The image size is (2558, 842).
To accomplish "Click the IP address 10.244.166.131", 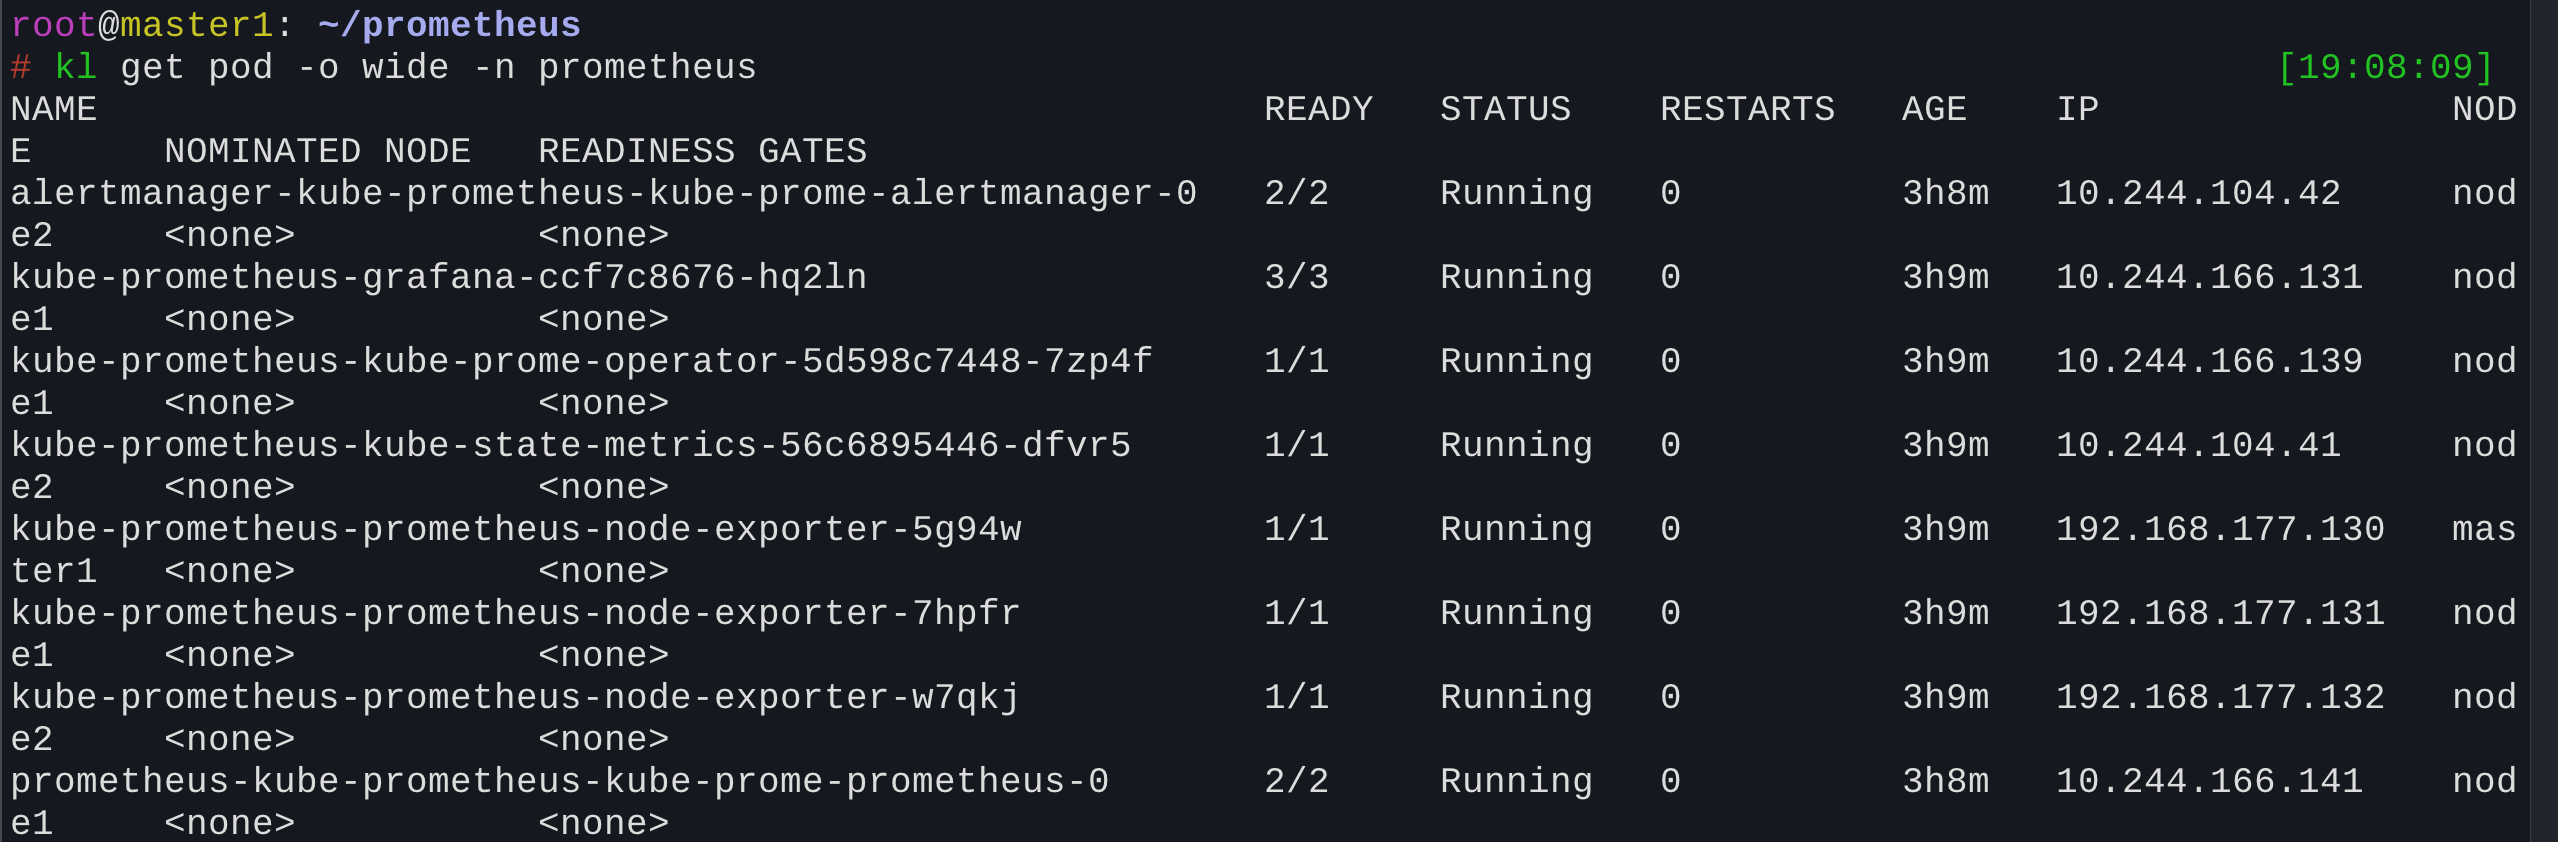I will (x=2208, y=277).
